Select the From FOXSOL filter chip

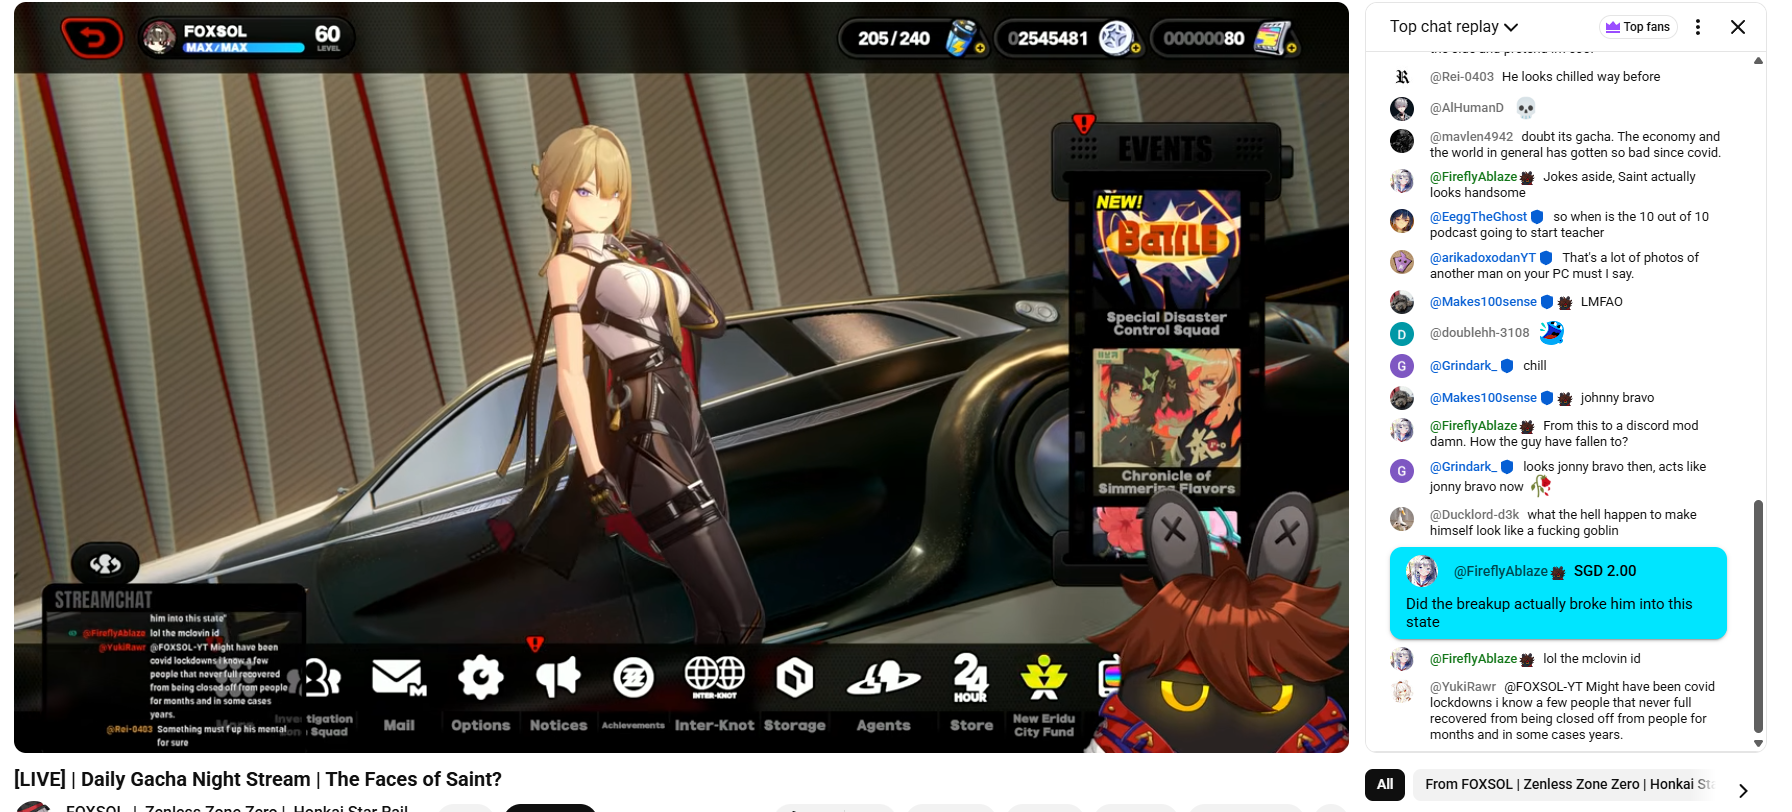pyautogui.click(x=1569, y=784)
